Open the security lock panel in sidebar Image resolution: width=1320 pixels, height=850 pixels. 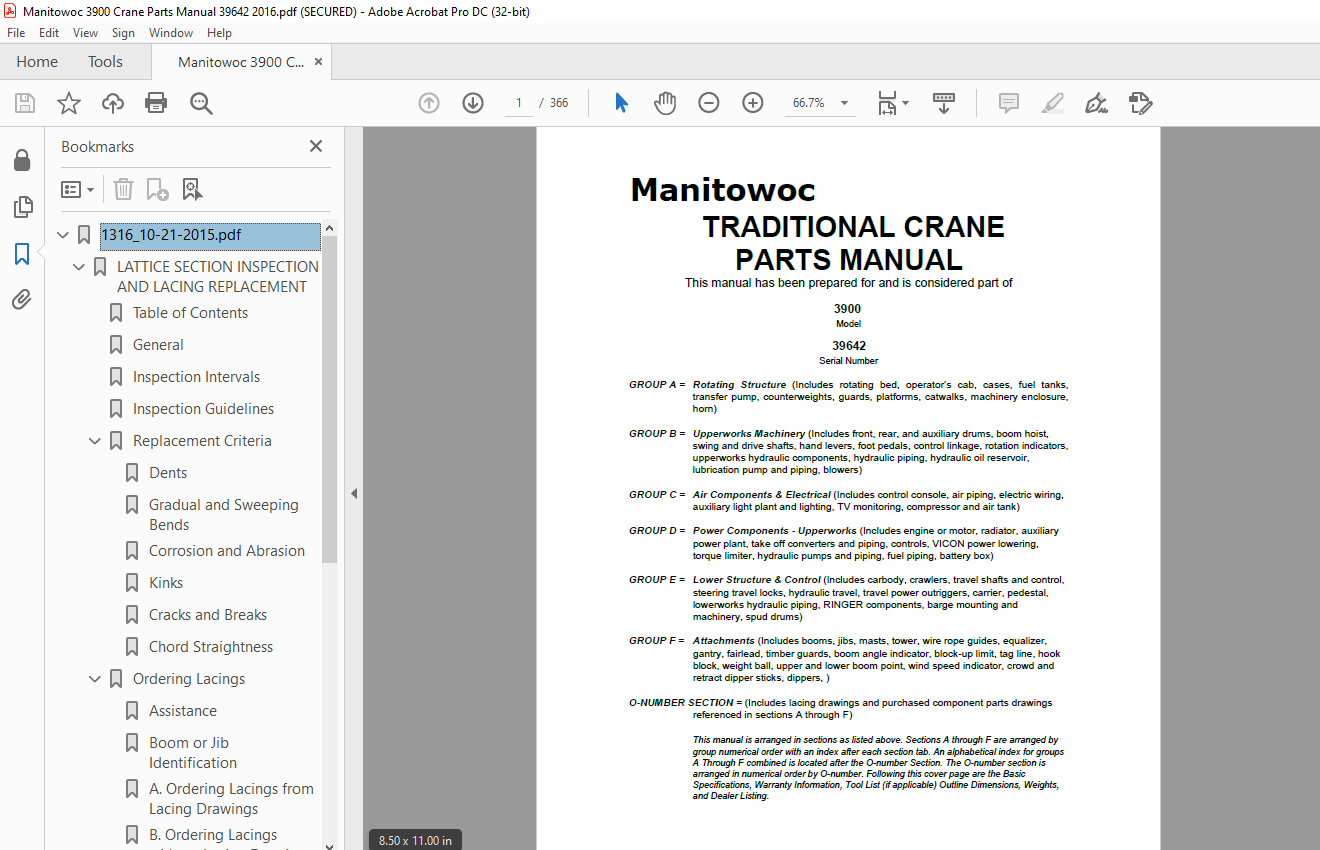coord(22,161)
